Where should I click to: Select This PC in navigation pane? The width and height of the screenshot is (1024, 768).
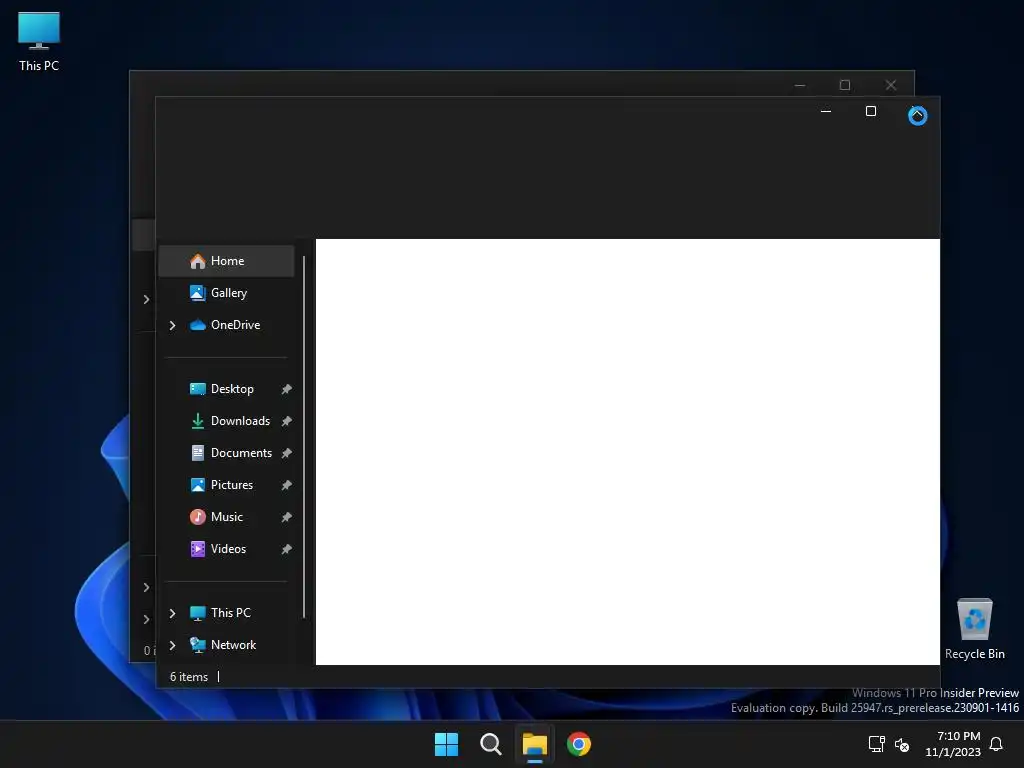[x=227, y=613]
